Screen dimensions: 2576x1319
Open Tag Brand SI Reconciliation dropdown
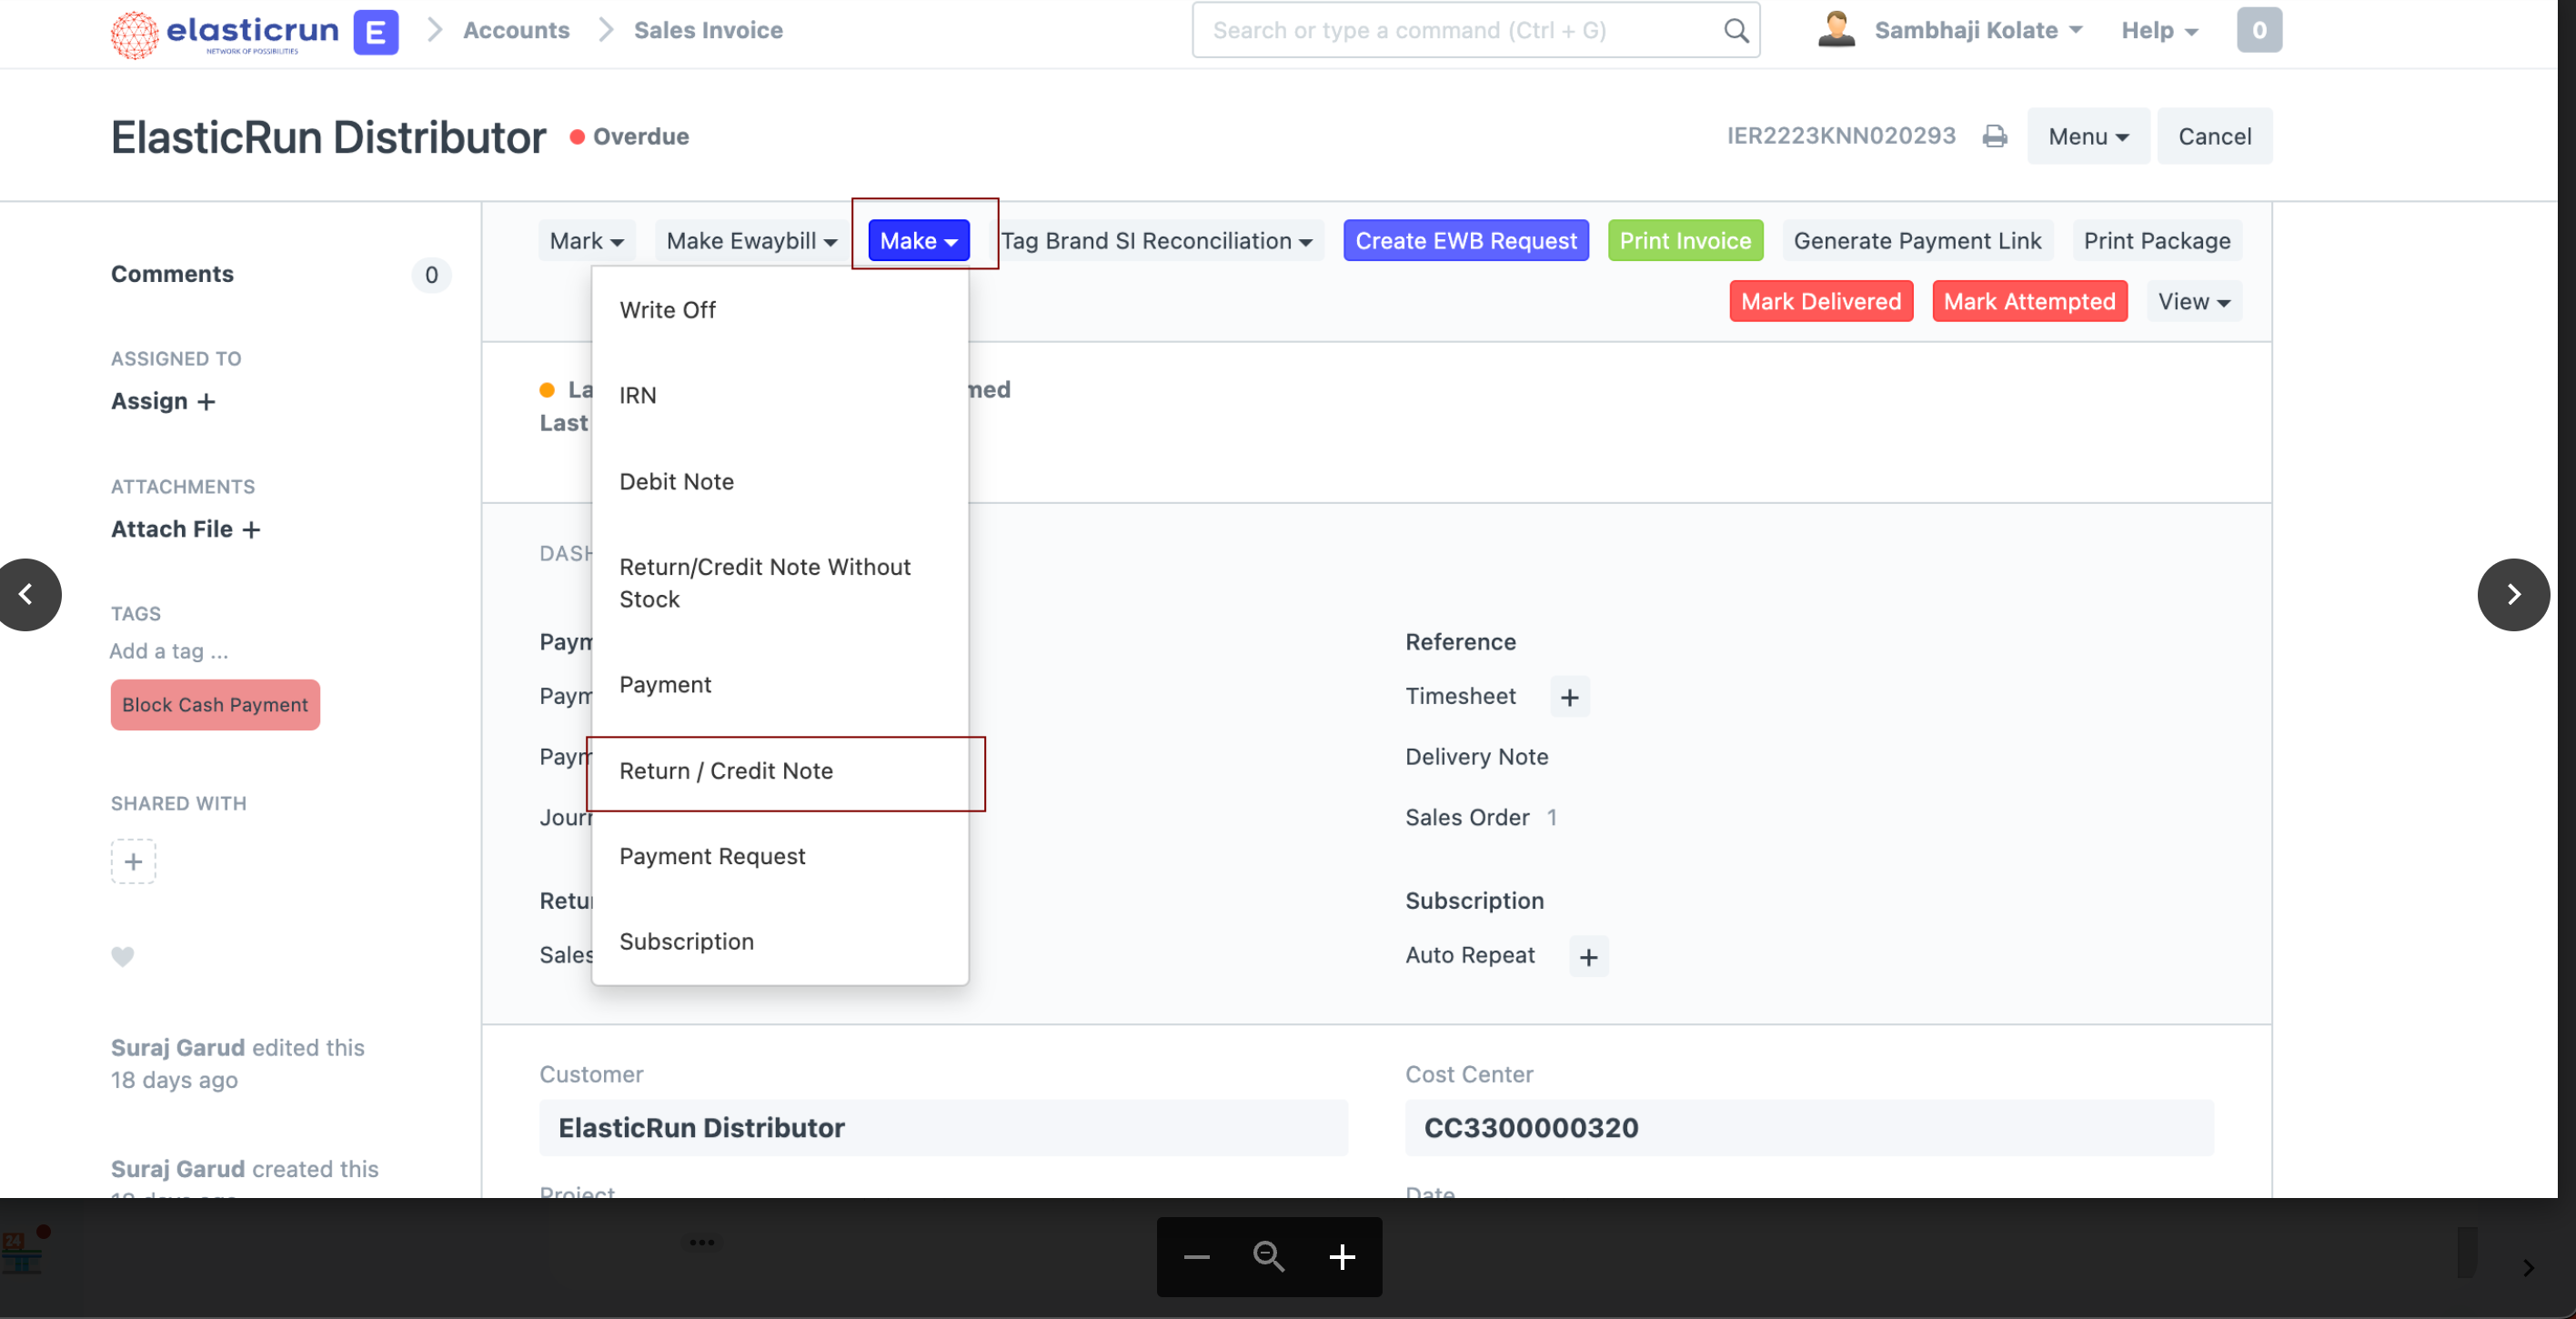tap(1156, 241)
